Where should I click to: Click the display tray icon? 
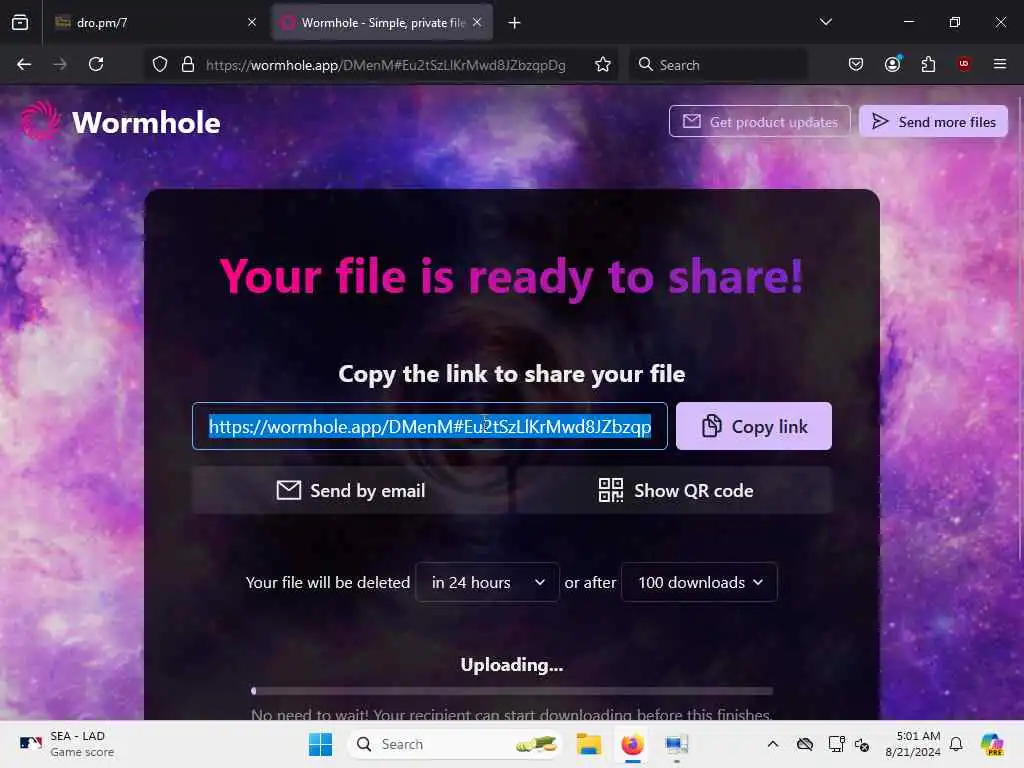(836, 744)
